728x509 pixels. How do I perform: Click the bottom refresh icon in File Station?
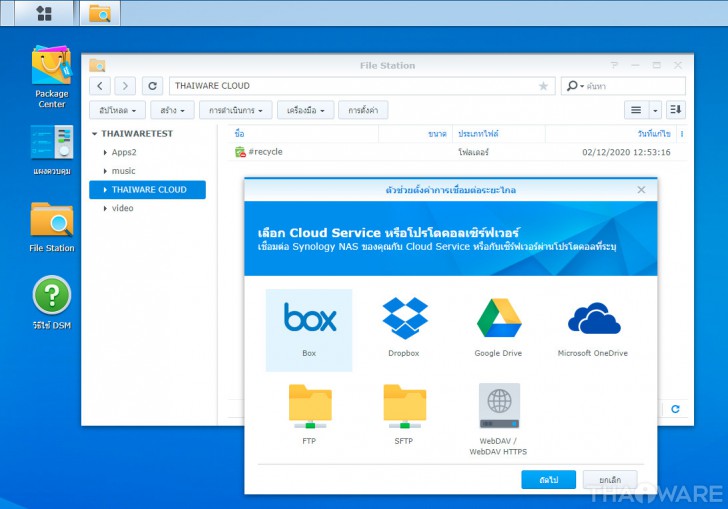[x=676, y=409]
